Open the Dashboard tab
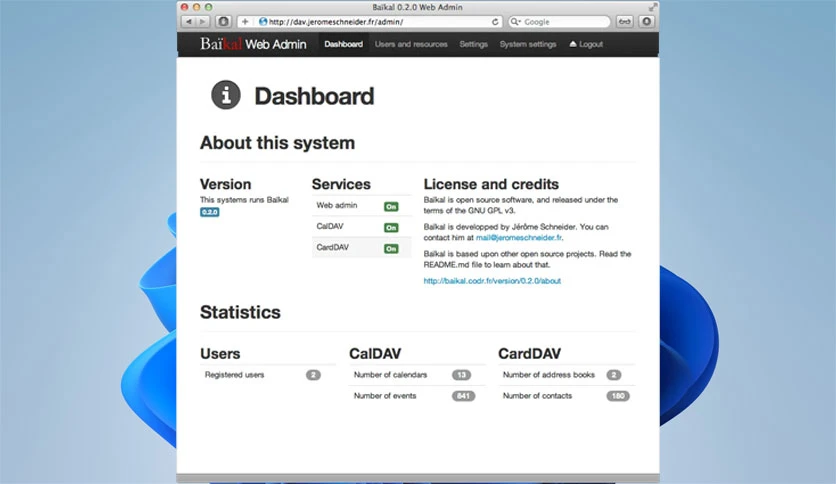This screenshot has height=484, width=836. pyautogui.click(x=343, y=44)
